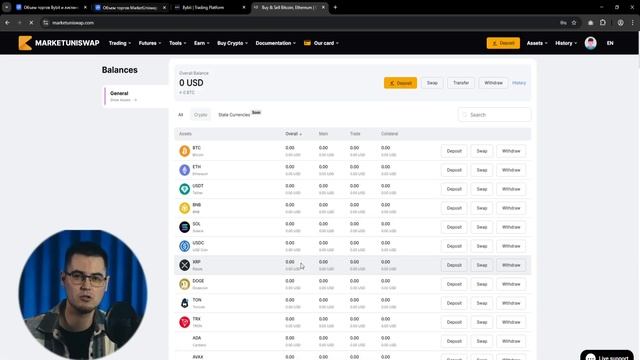Select General in the Balances sidebar
The image size is (640, 360).
point(136,96)
